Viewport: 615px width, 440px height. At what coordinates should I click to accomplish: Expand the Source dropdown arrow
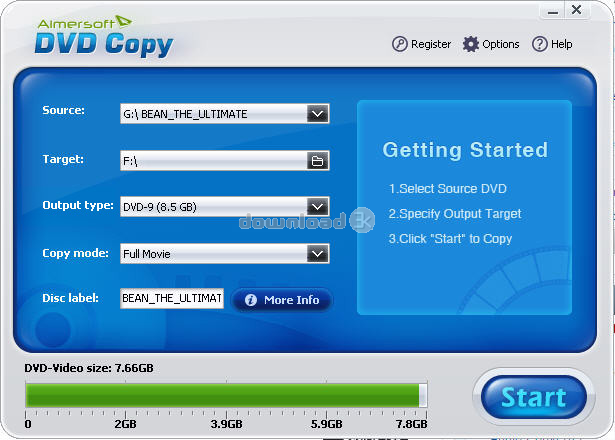(317, 114)
